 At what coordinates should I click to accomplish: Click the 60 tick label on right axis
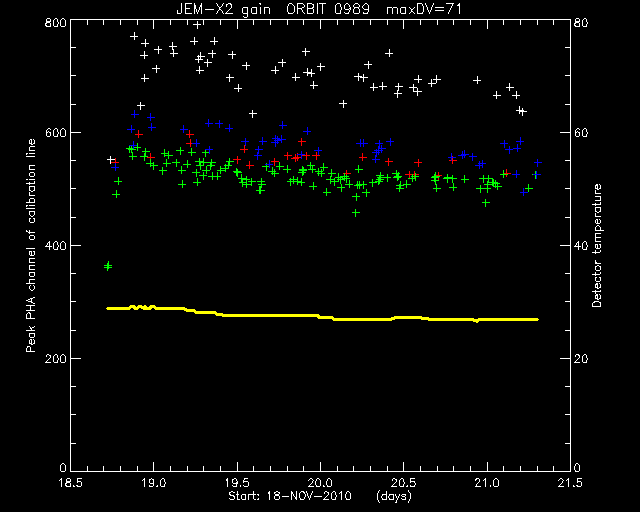tap(581, 133)
